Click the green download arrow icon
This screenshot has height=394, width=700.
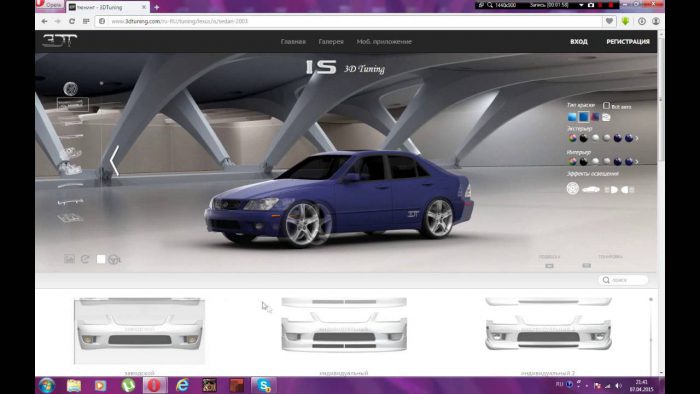(x=625, y=21)
